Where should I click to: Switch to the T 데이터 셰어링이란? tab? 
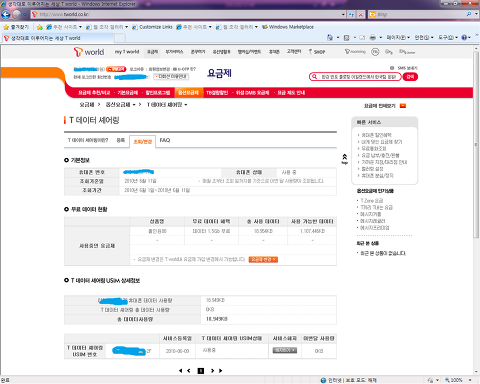pyautogui.click(x=88, y=140)
